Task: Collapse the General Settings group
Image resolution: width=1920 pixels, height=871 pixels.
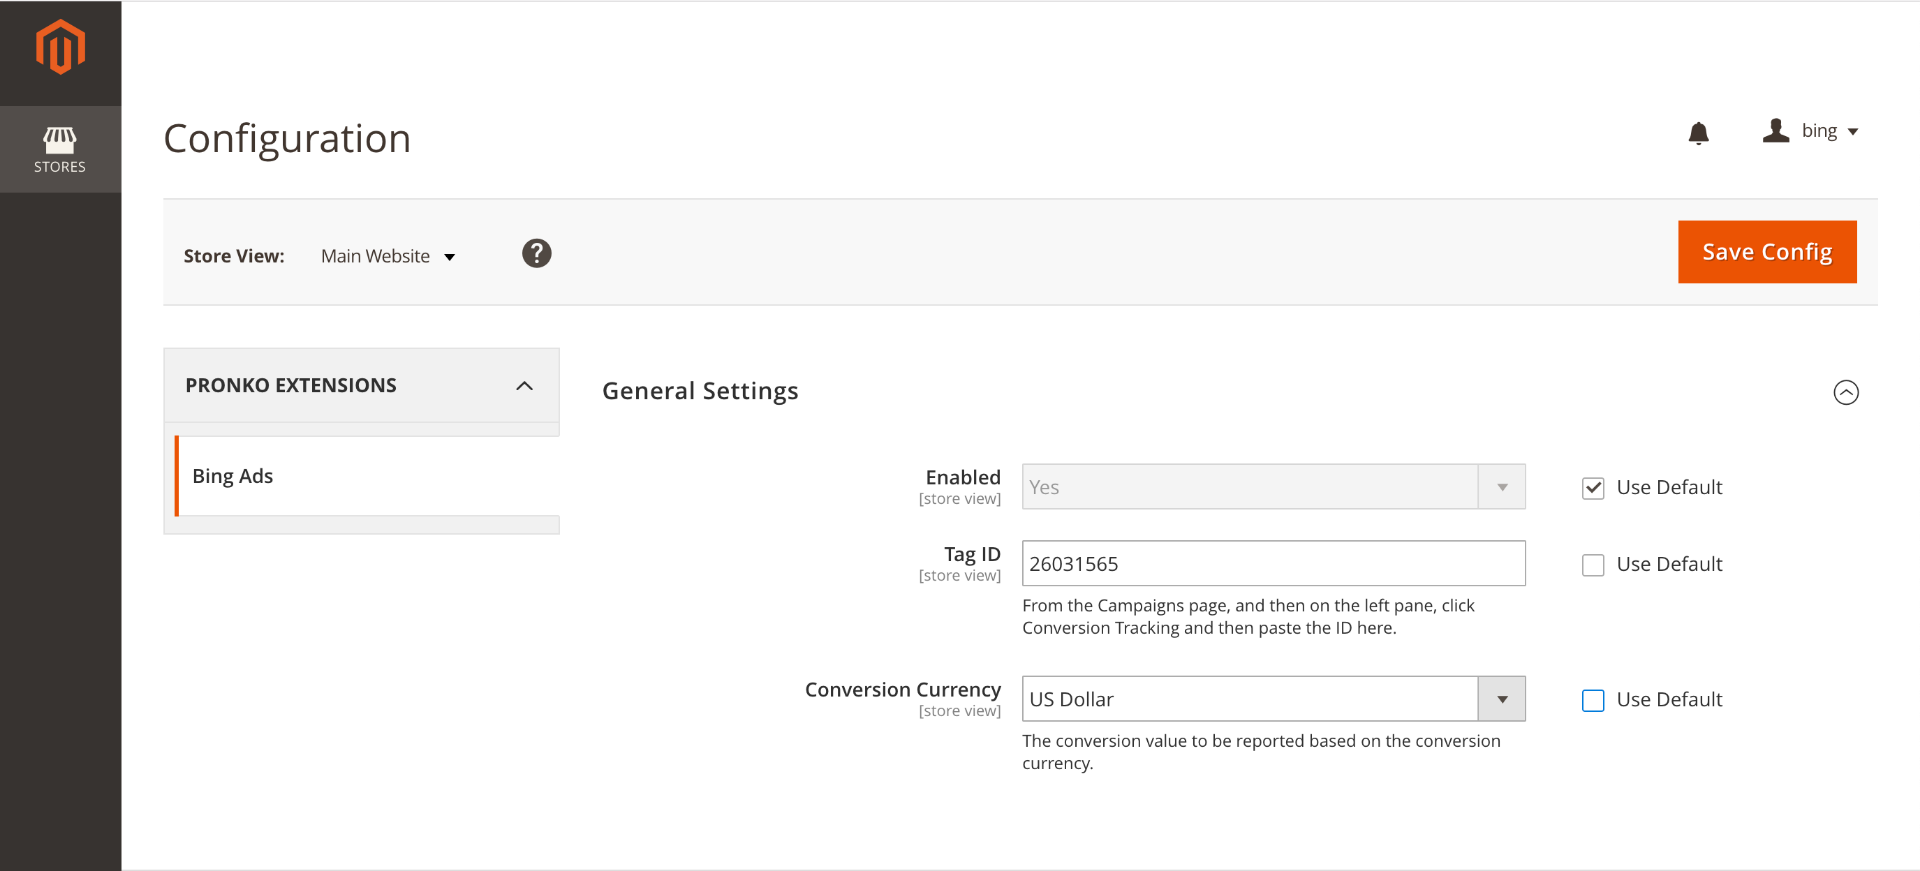Action: coord(1846,392)
